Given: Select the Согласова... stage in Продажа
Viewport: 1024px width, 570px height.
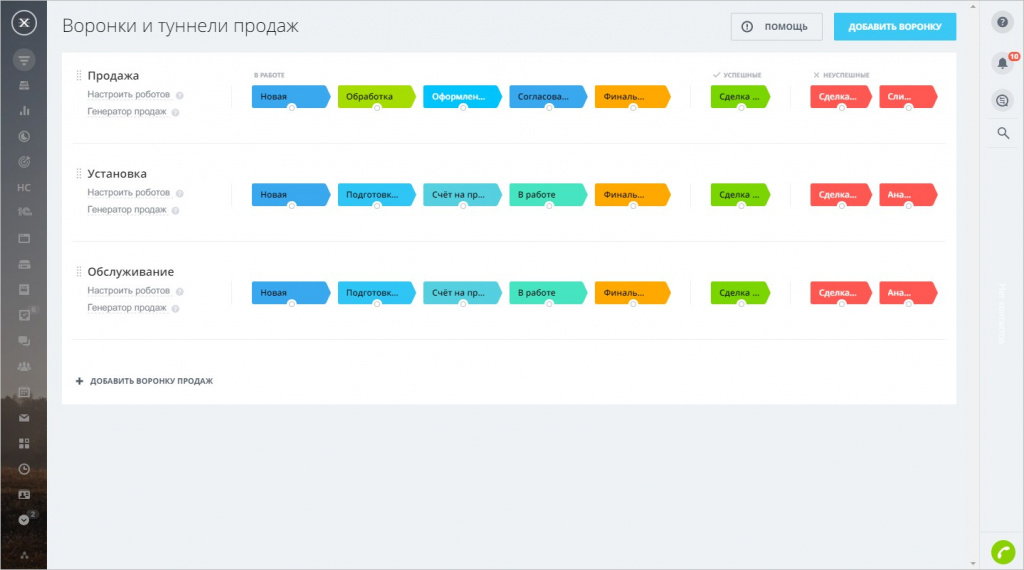Looking at the screenshot, I should [x=548, y=97].
